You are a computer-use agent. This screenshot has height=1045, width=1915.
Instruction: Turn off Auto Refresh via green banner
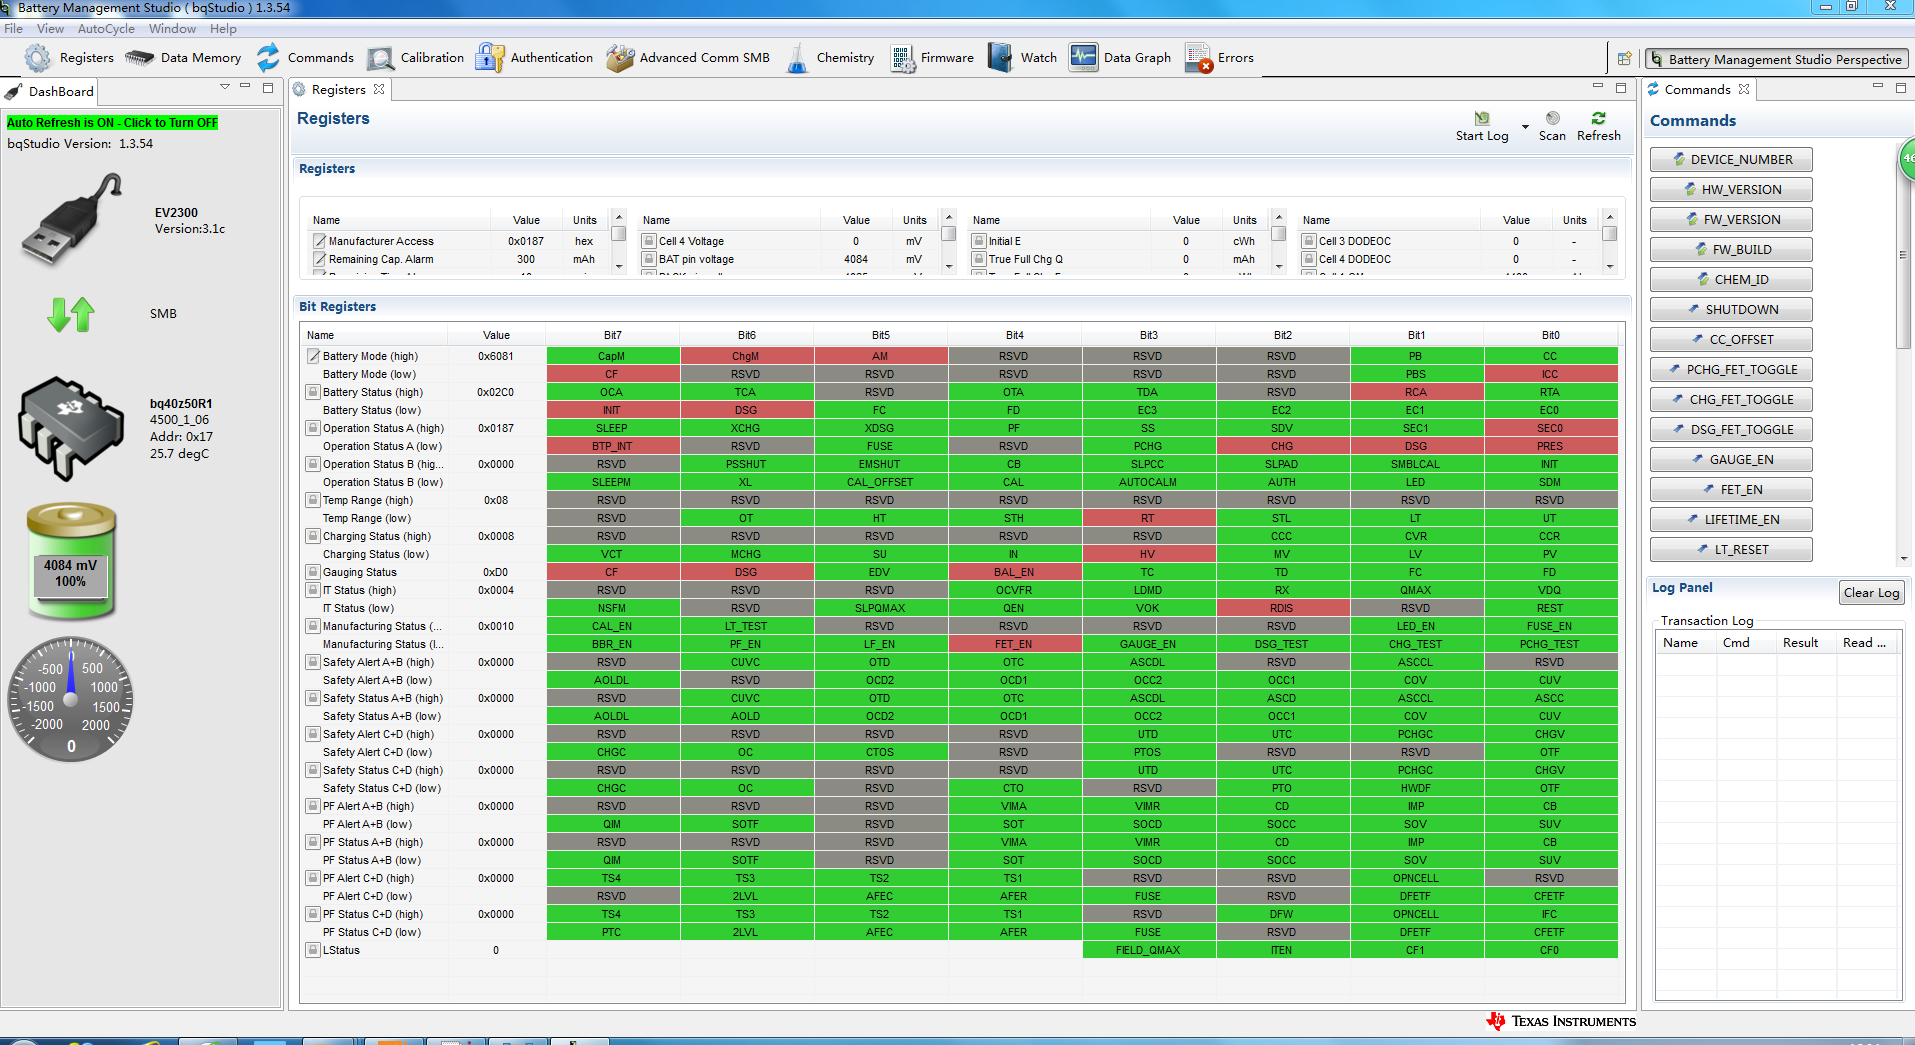coord(112,122)
